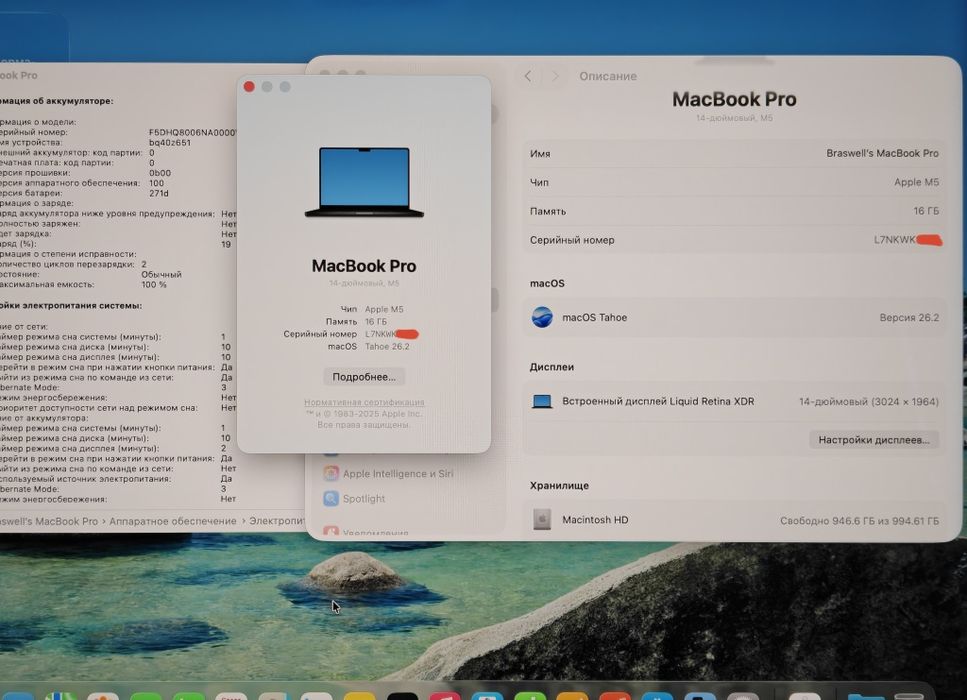
Task: Go back using the left chevron in Settings
Action: pos(528,76)
